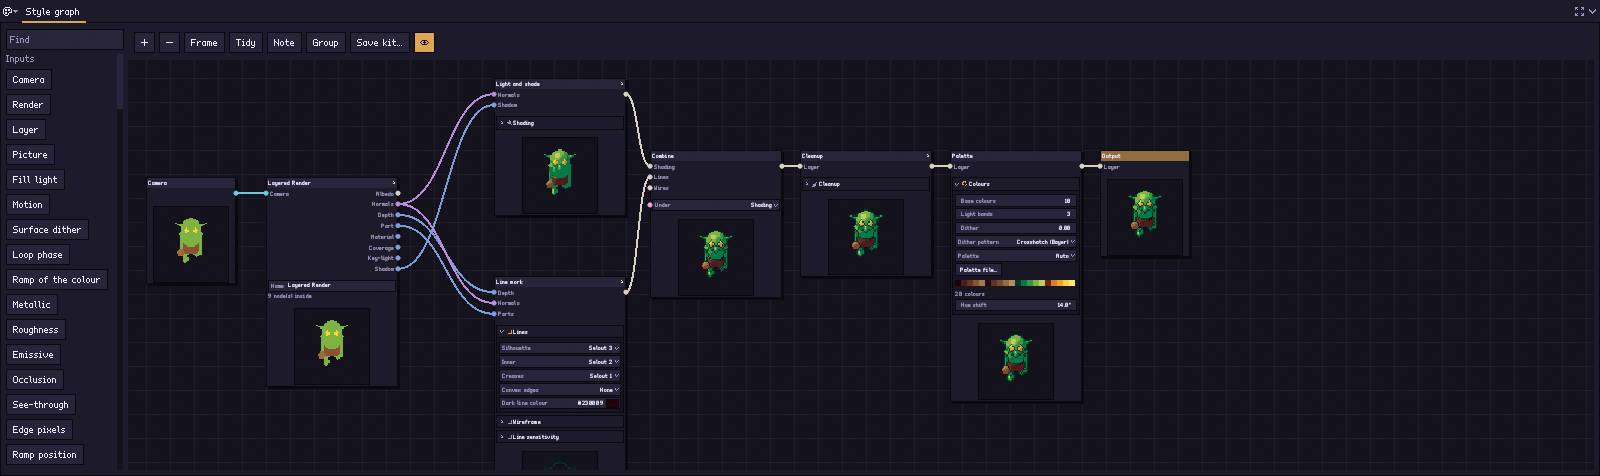This screenshot has height=476, width=1600.
Task: Open the Silhouette dropdown in Line work
Action: pos(560,348)
